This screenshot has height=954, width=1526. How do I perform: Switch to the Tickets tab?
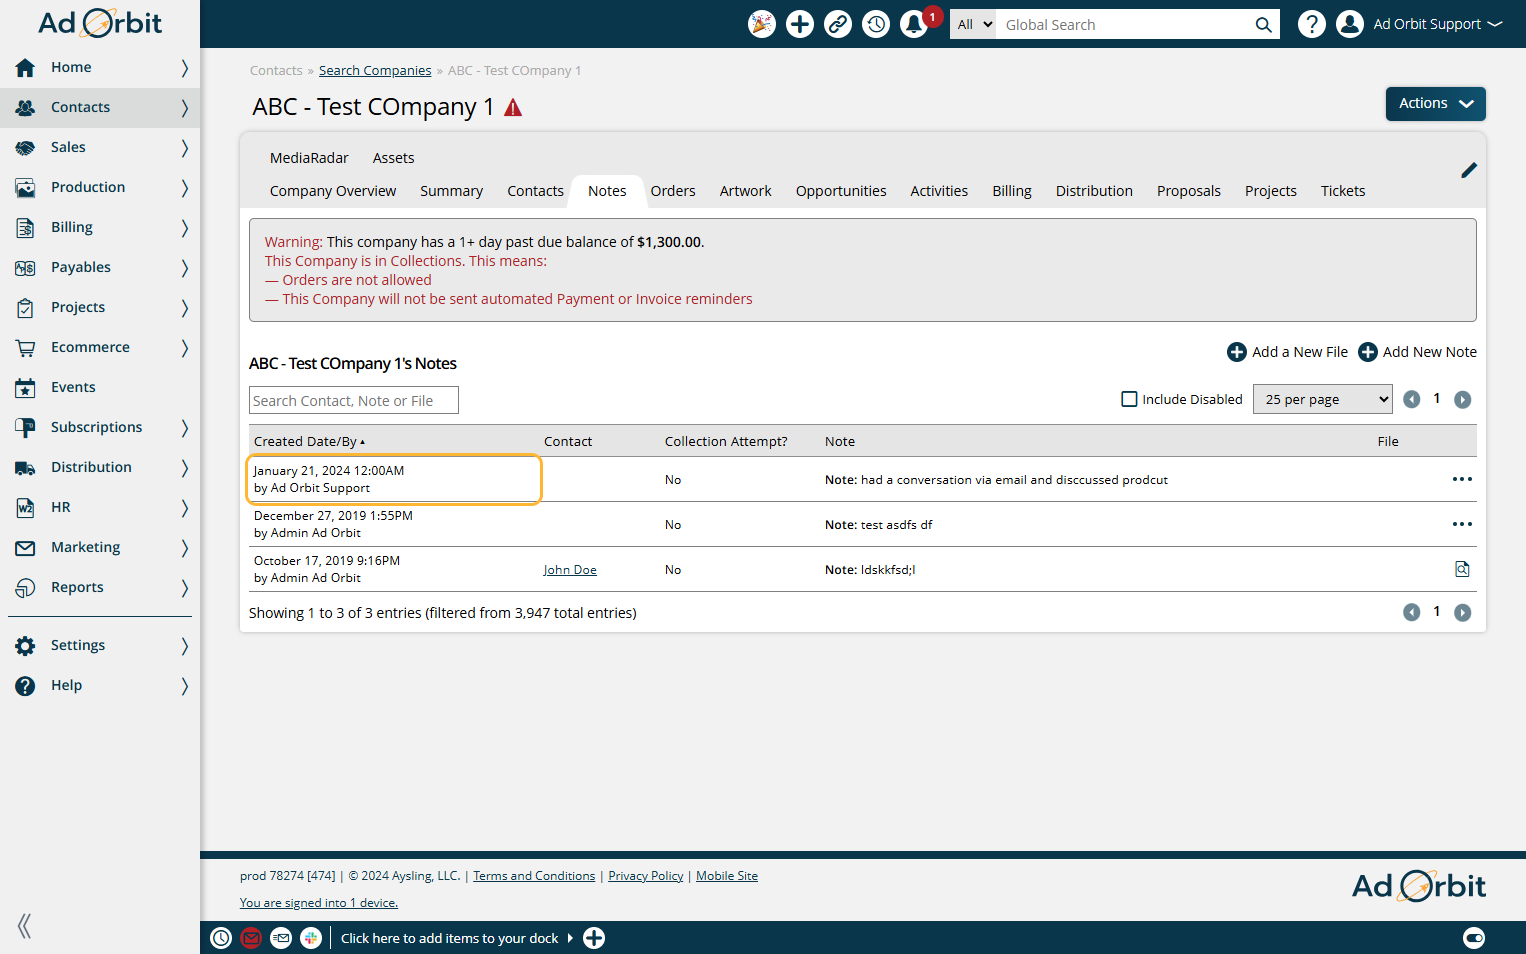[x=1342, y=191]
